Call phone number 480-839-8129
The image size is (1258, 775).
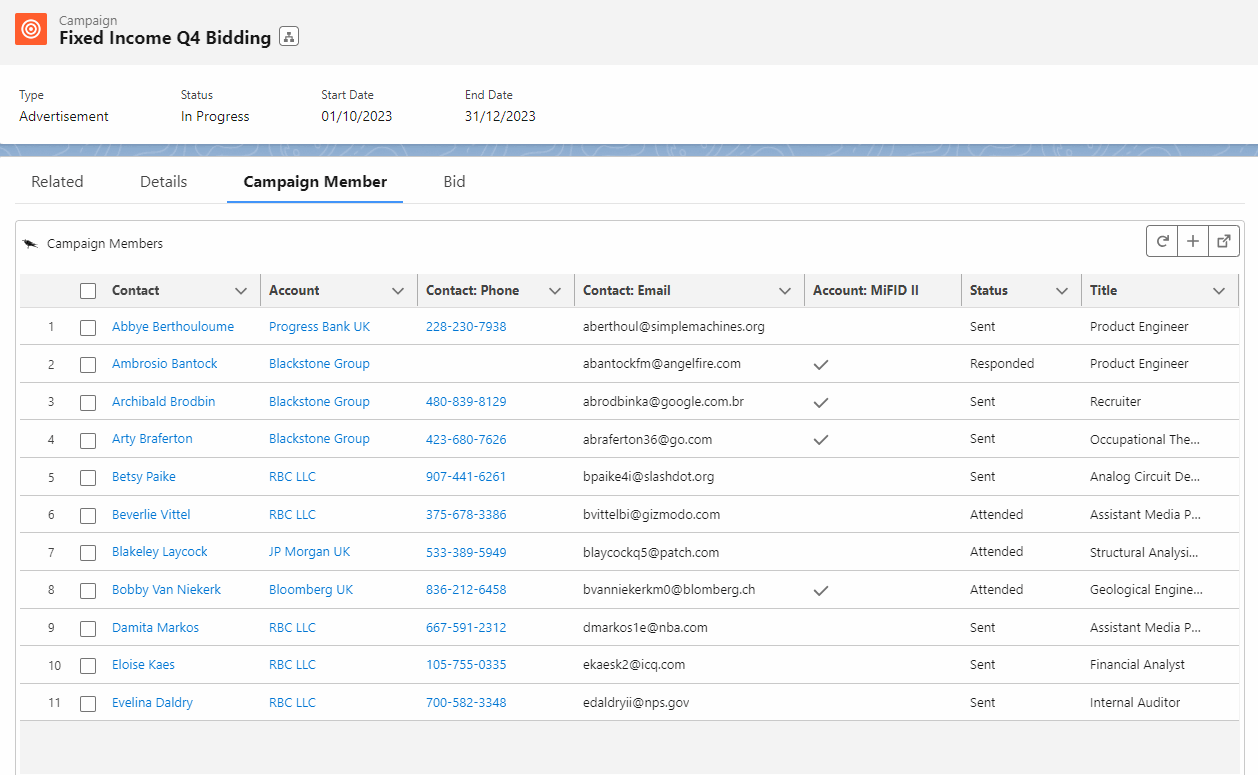click(x=466, y=401)
